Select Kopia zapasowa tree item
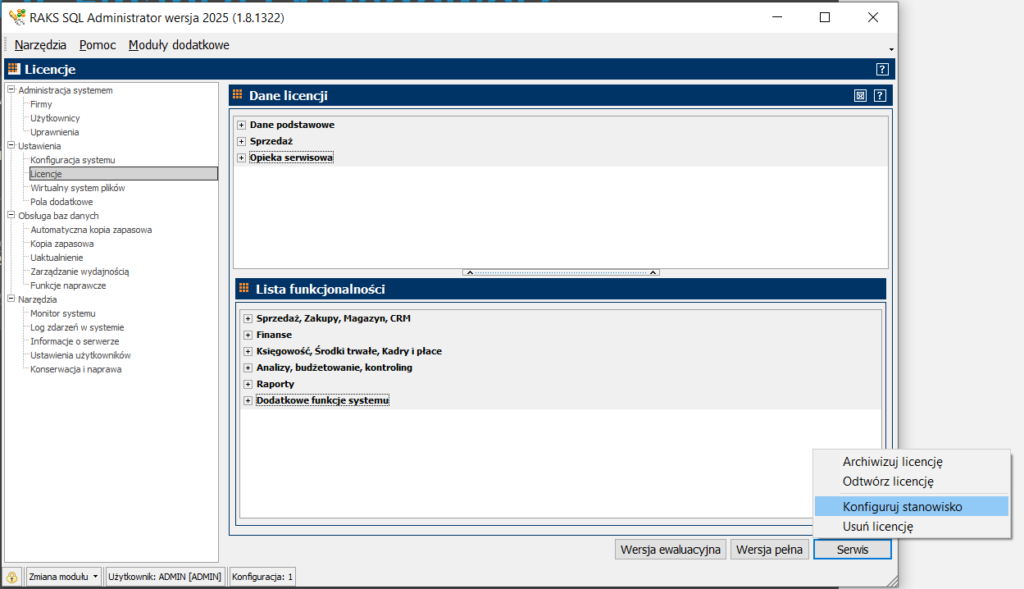 tap(62, 244)
